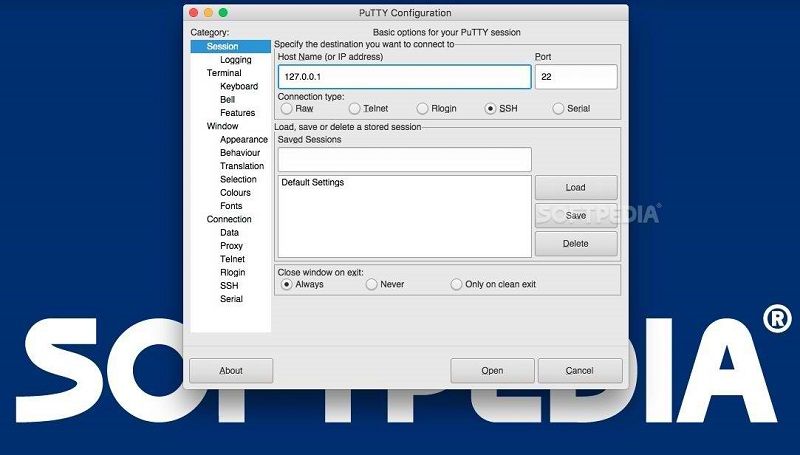Select Telnet as connection type
The image size is (800, 455).
coord(355,108)
